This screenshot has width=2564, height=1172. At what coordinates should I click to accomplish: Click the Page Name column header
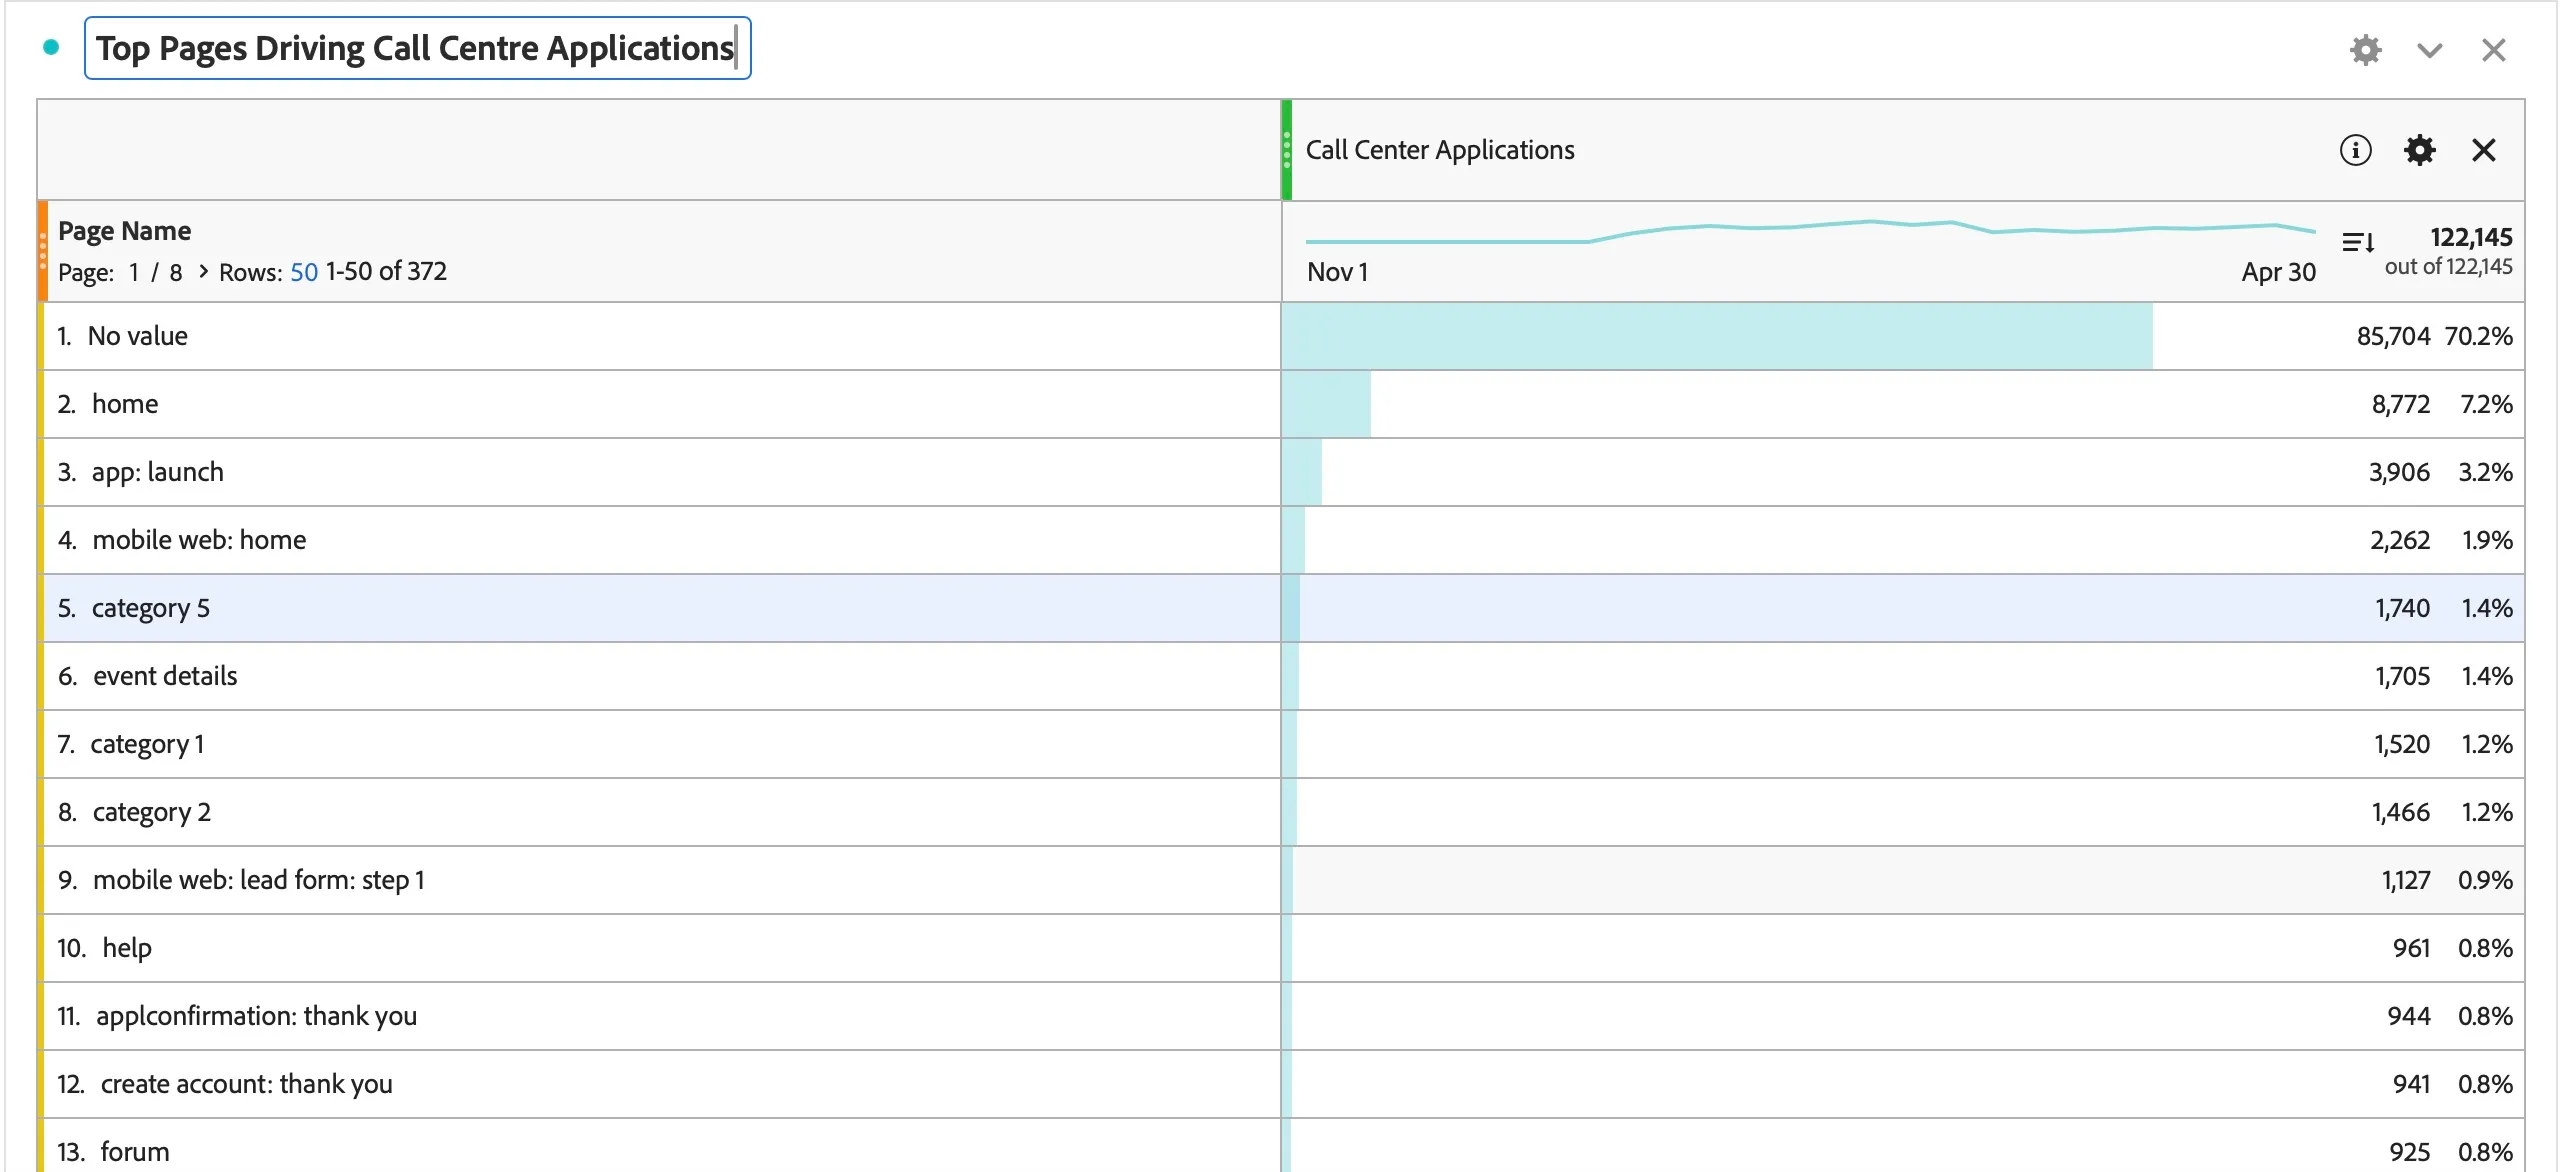point(124,231)
